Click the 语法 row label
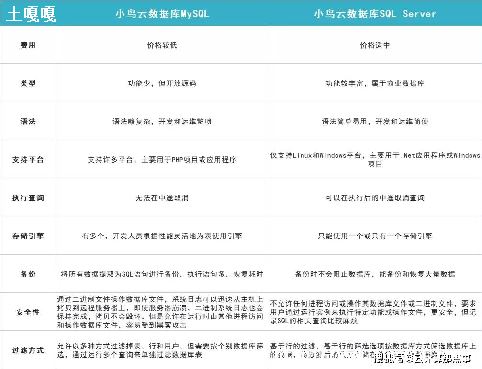This screenshot has height=369, width=482. pyautogui.click(x=28, y=121)
